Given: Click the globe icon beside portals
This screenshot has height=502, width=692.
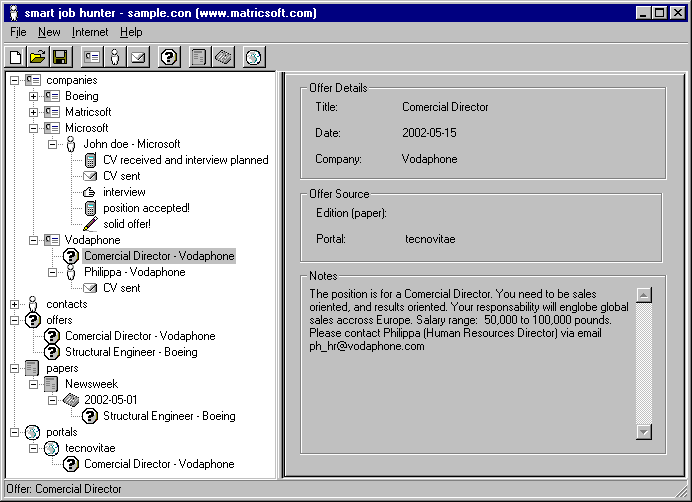Looking at the screenshot, I should pos(33,432).
